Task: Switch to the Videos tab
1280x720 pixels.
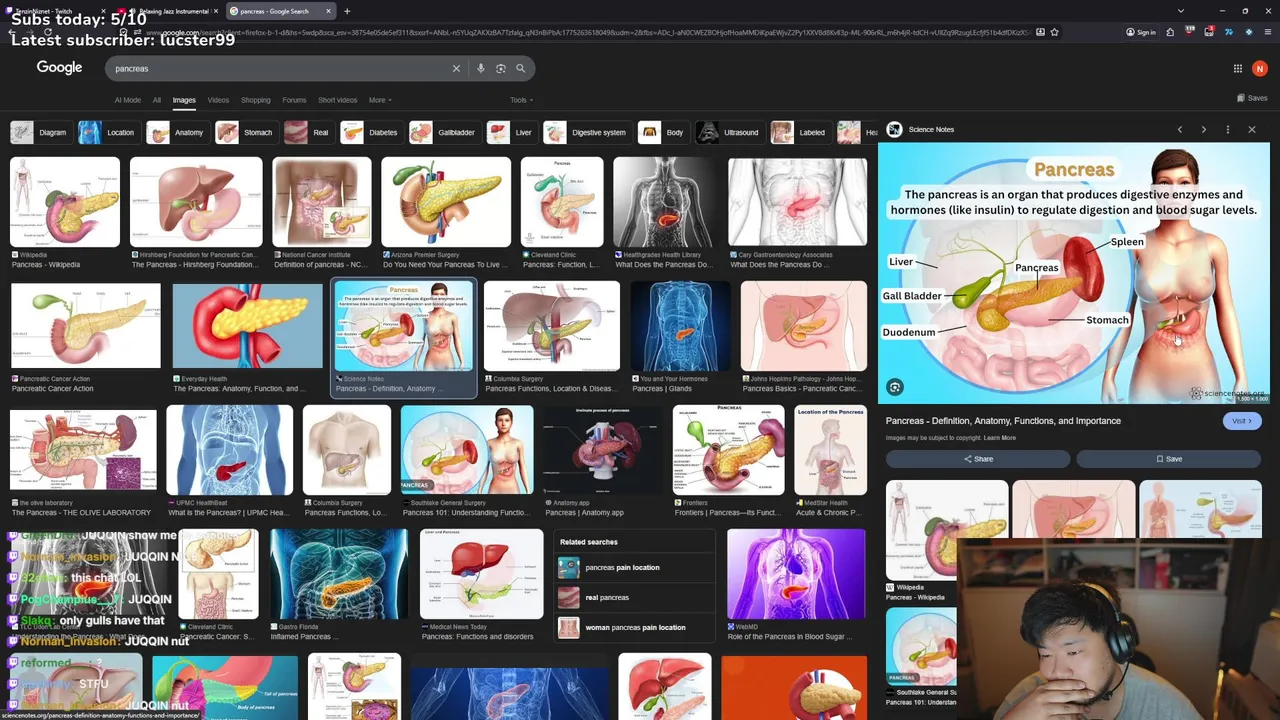Action: pyautogui.click(x=218, y=100)
